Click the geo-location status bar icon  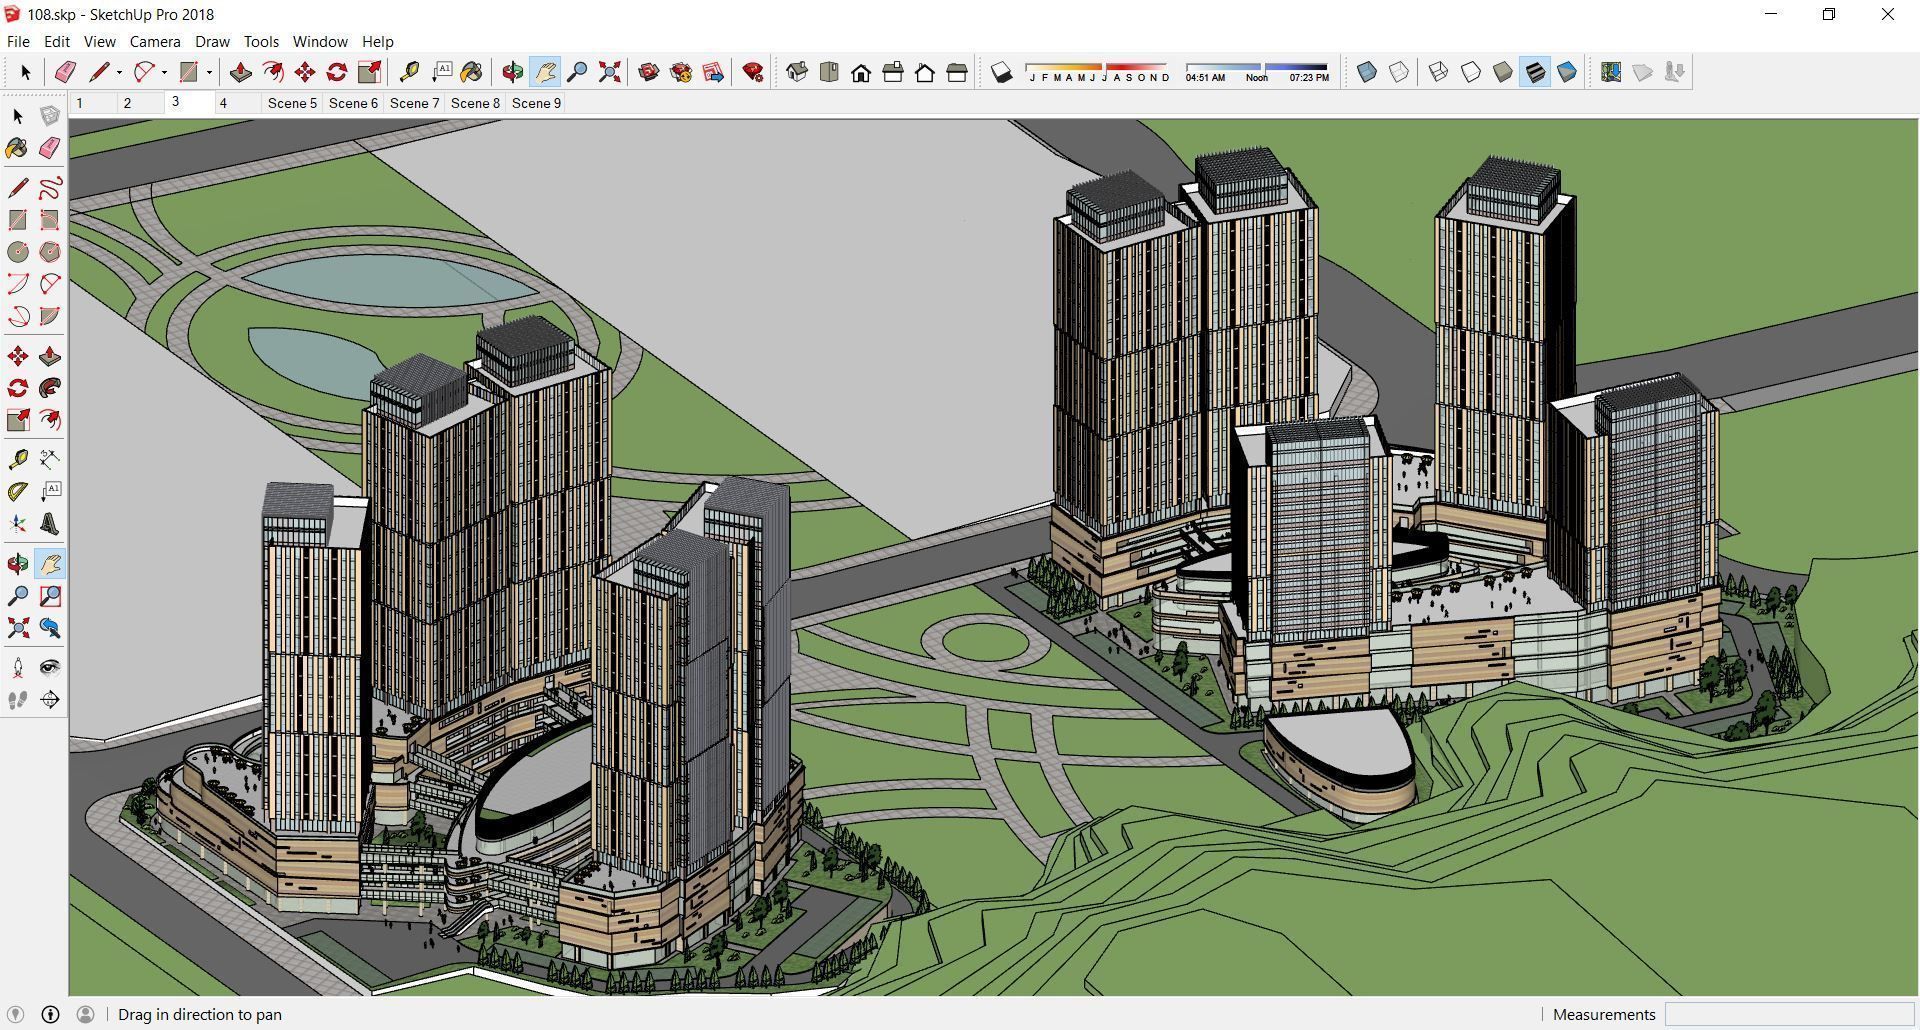pos(16,1014)
